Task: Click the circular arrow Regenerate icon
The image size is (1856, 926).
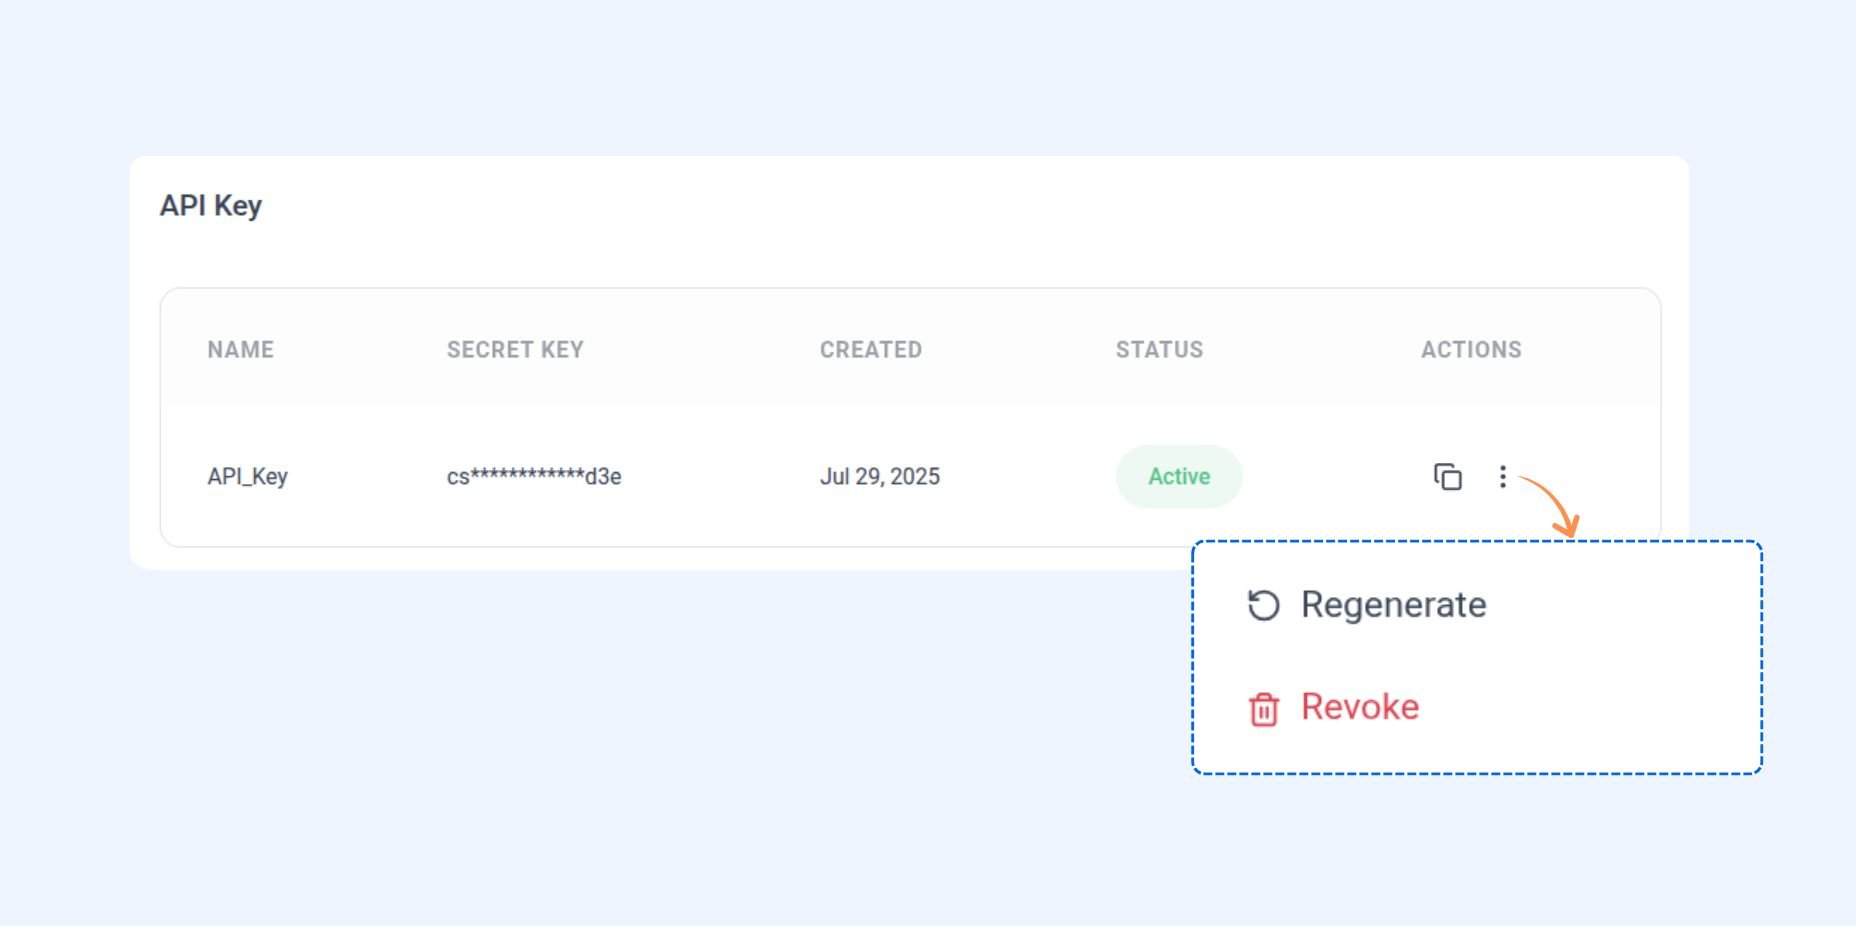Action: point(1263,605)
